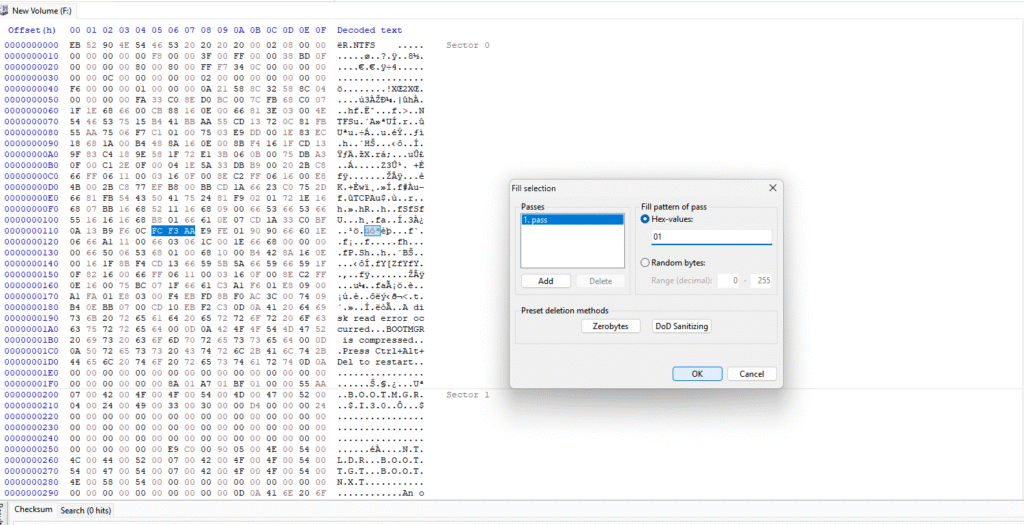Image resolution: width=1024 pixels, height=525 pixels.
Task: Click the Offset(h) column header
Action: 31,31
